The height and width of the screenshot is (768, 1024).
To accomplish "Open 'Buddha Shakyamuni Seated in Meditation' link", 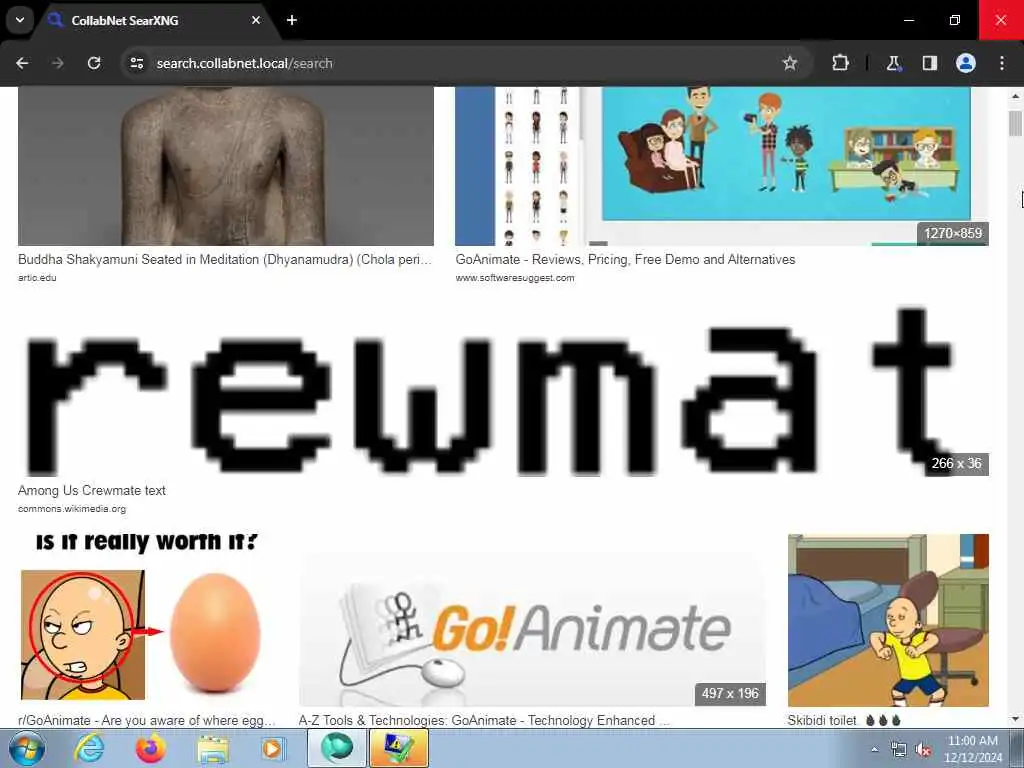I will pos(225,259).
